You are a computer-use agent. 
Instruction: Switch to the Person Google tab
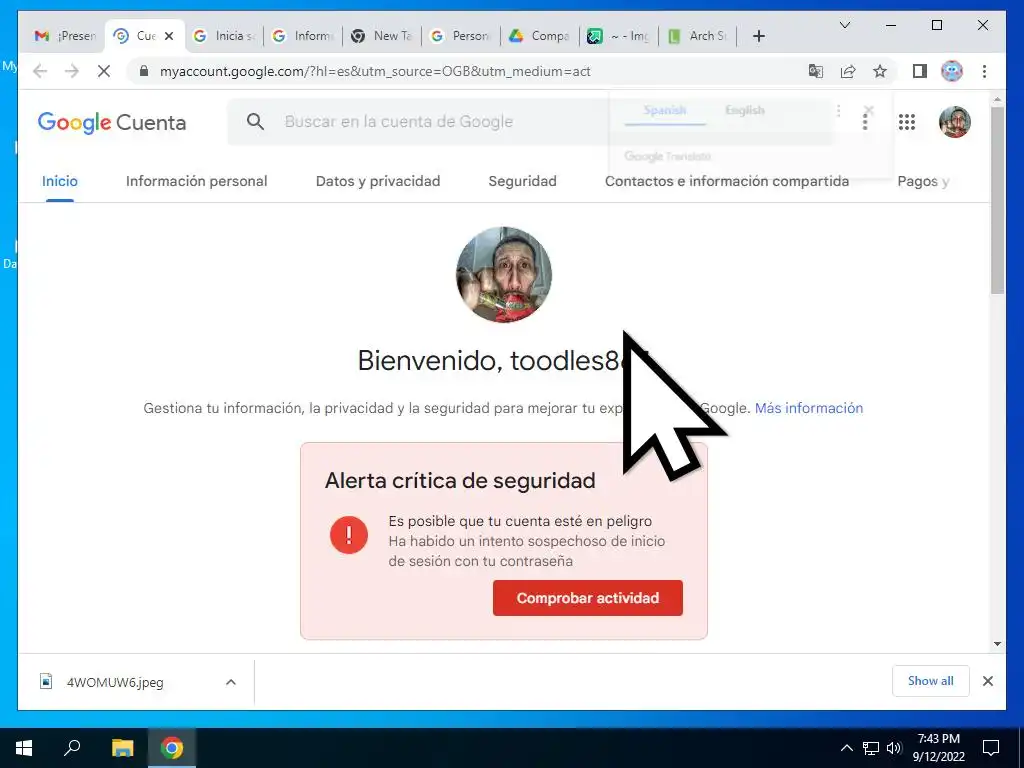click(461, 36)
